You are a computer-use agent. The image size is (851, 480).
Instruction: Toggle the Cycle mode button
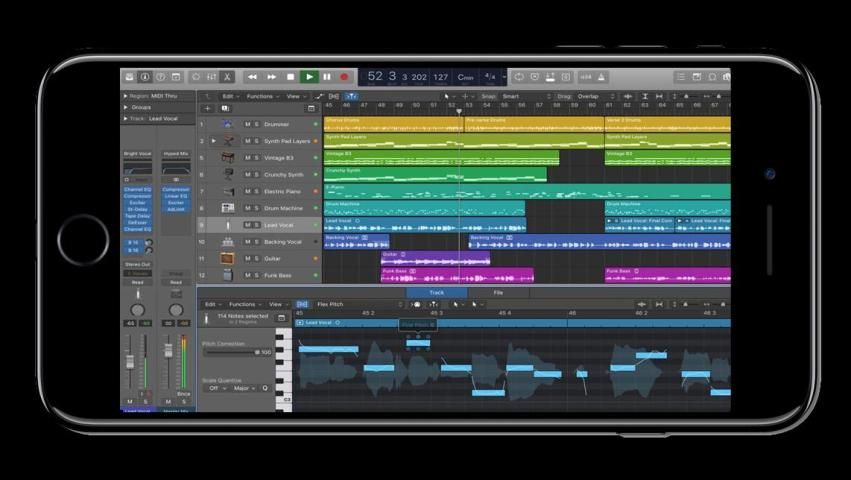518,77
